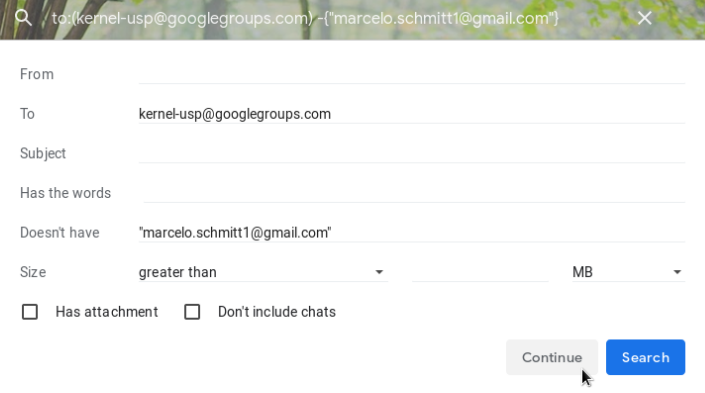The width and height of the screenshot is (705, 393).
Task: Click the To field with kernel-usp address
Action: coord(411,114)
